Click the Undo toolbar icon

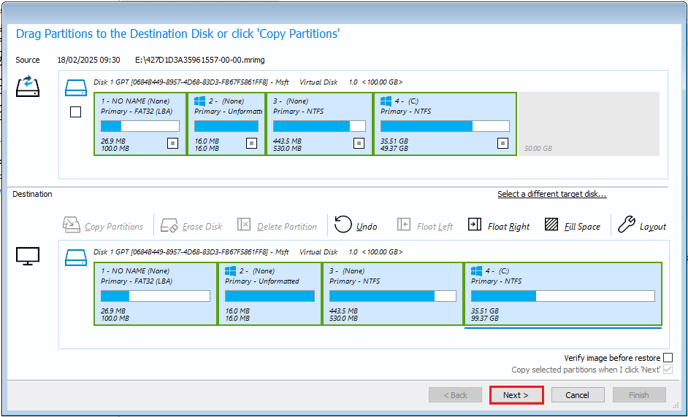(x=343, y=226)
